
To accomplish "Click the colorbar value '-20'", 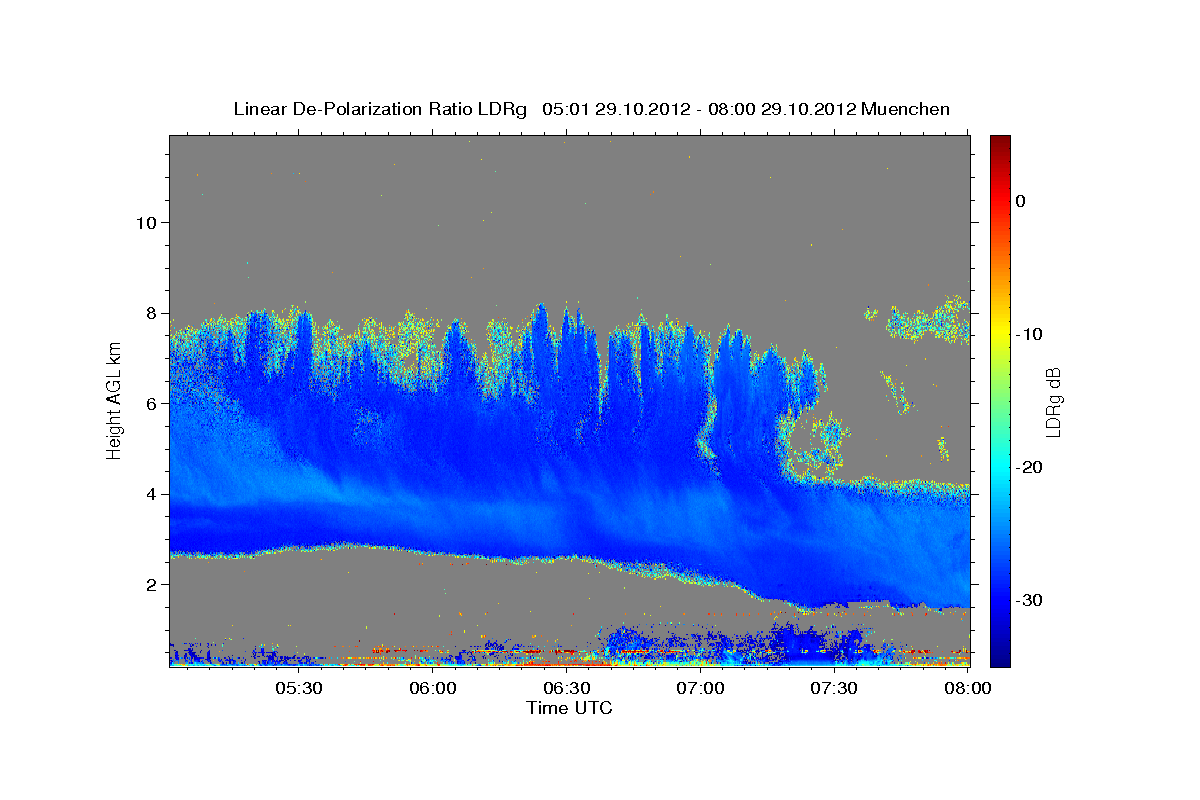I will pyautogui.click(x=1029, y=467).
